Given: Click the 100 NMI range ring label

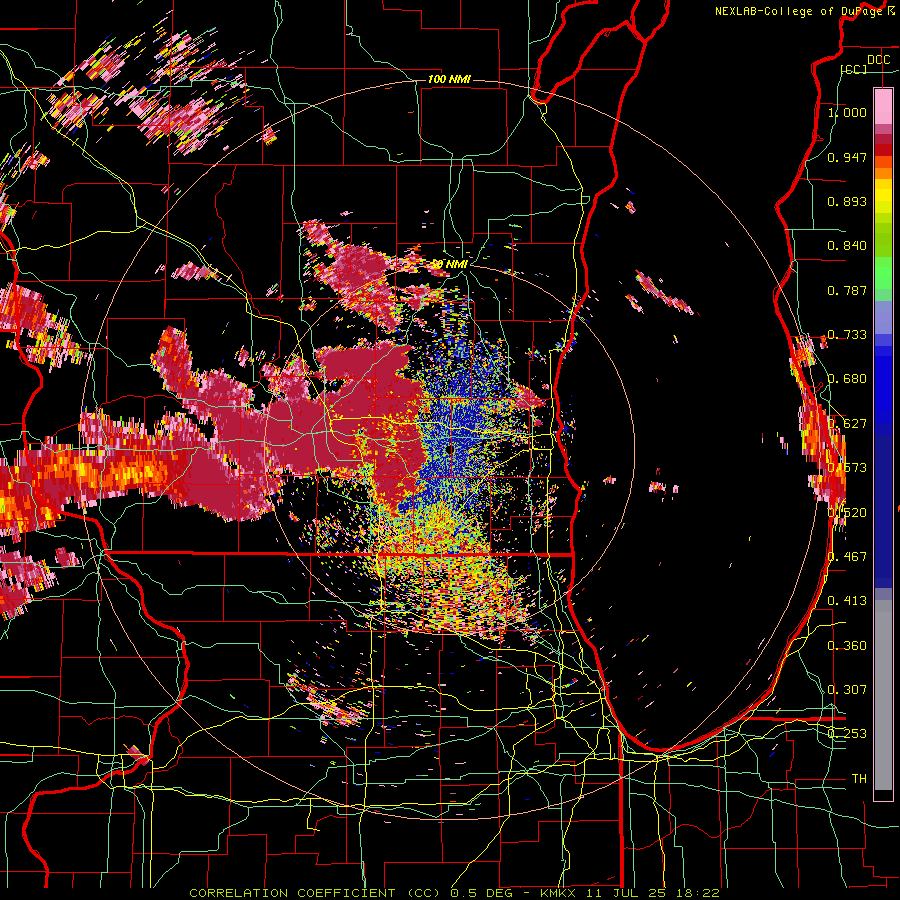Looking at the screenshot, I should coord(449,79).
